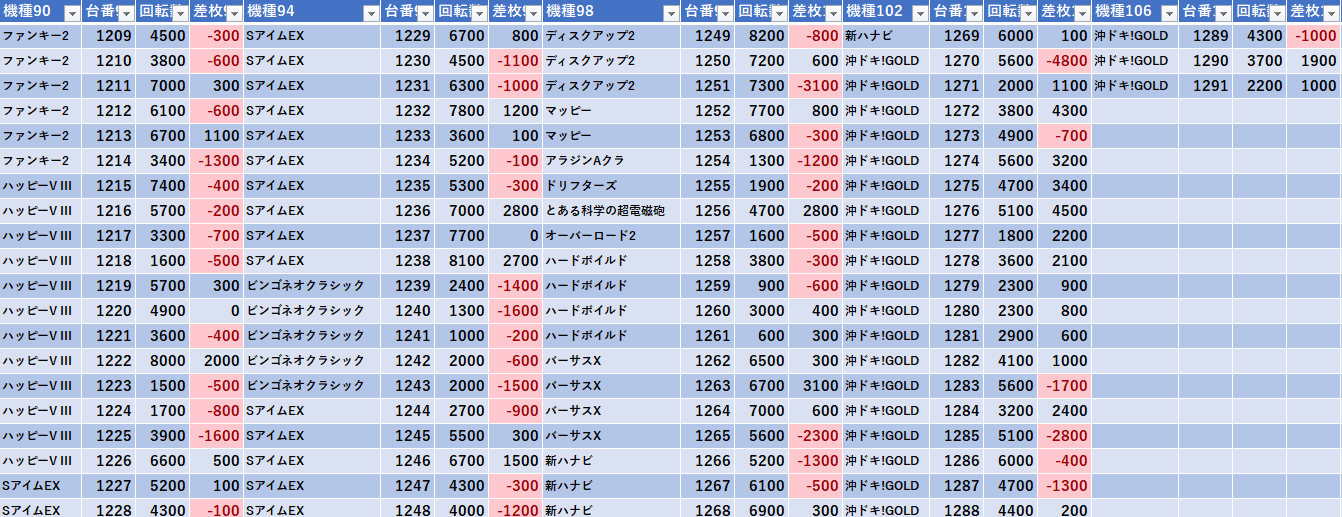Viewport: 1342px width, 517px height.
Task: Select machine number cell 1251
Action: click(708, 85)
